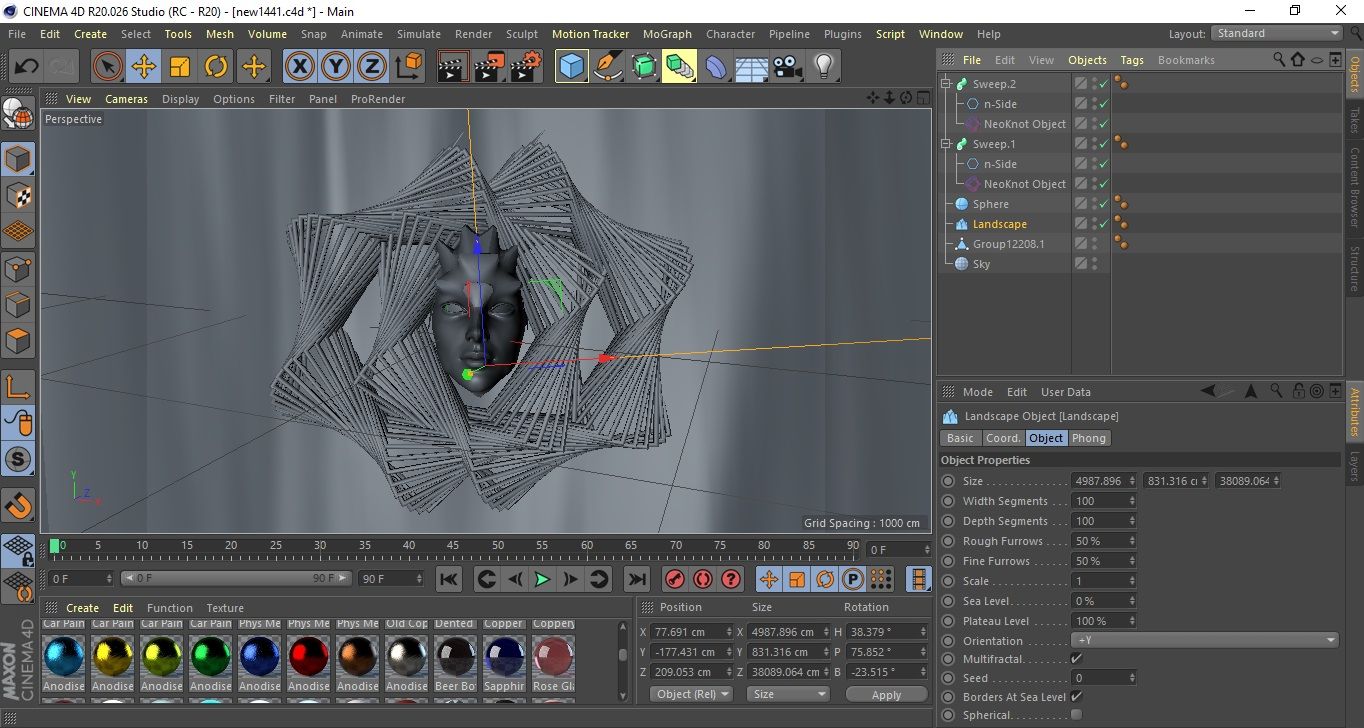1364x728 pixels.
Task: Click the Apply button
Action: pos(886,694)
